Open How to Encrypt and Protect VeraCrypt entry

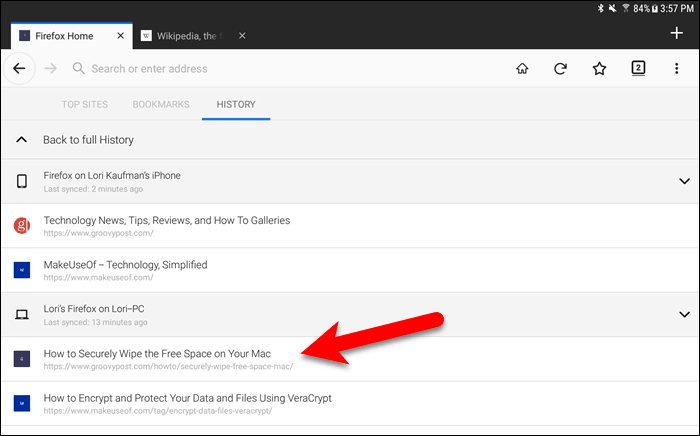point(350,403)
